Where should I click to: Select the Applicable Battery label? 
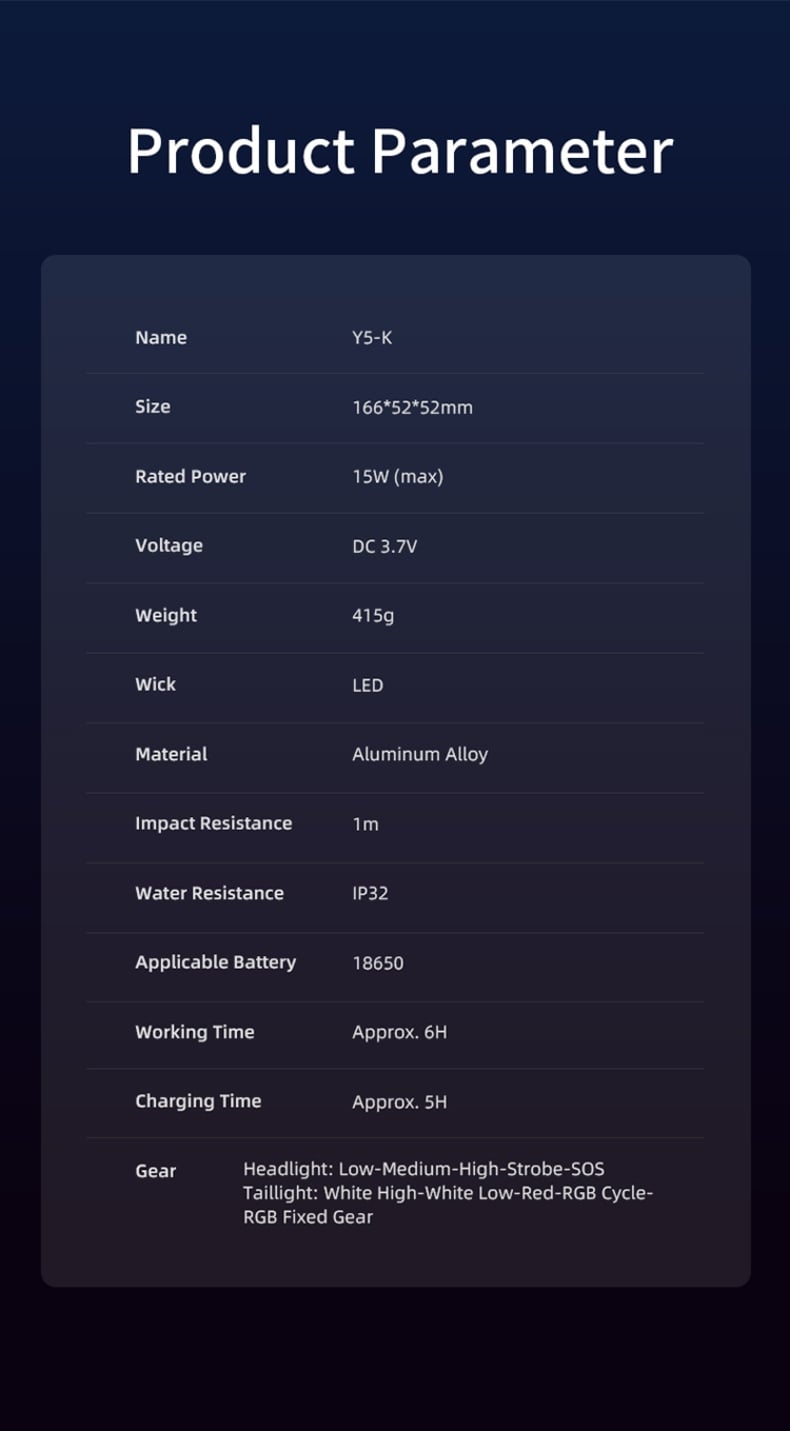(215, 962)
